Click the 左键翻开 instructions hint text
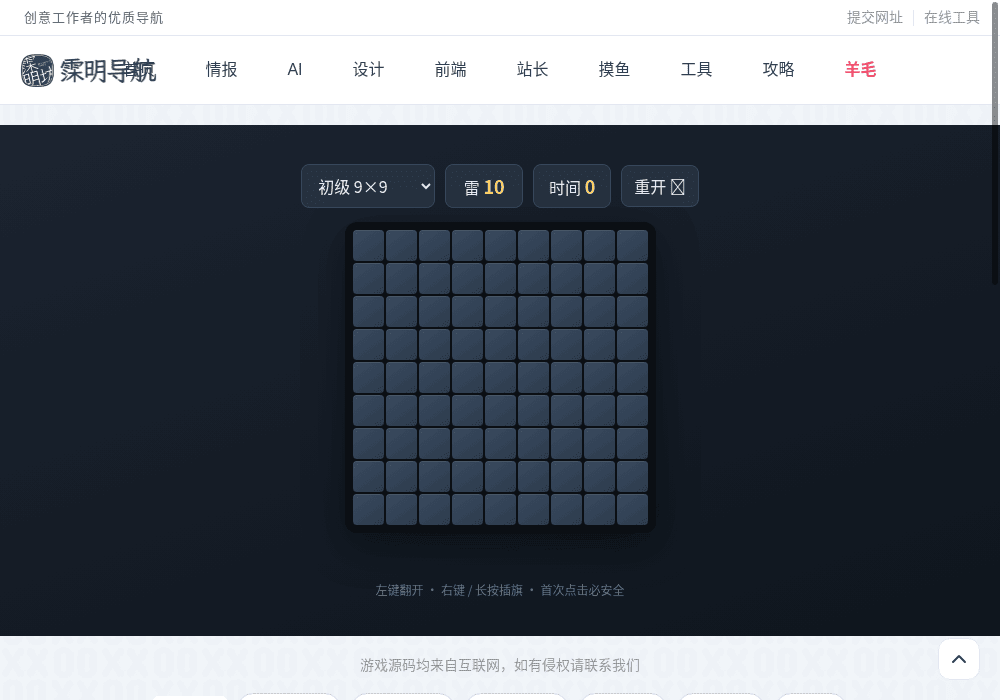The image size is (1000, 700). (500, 590)
